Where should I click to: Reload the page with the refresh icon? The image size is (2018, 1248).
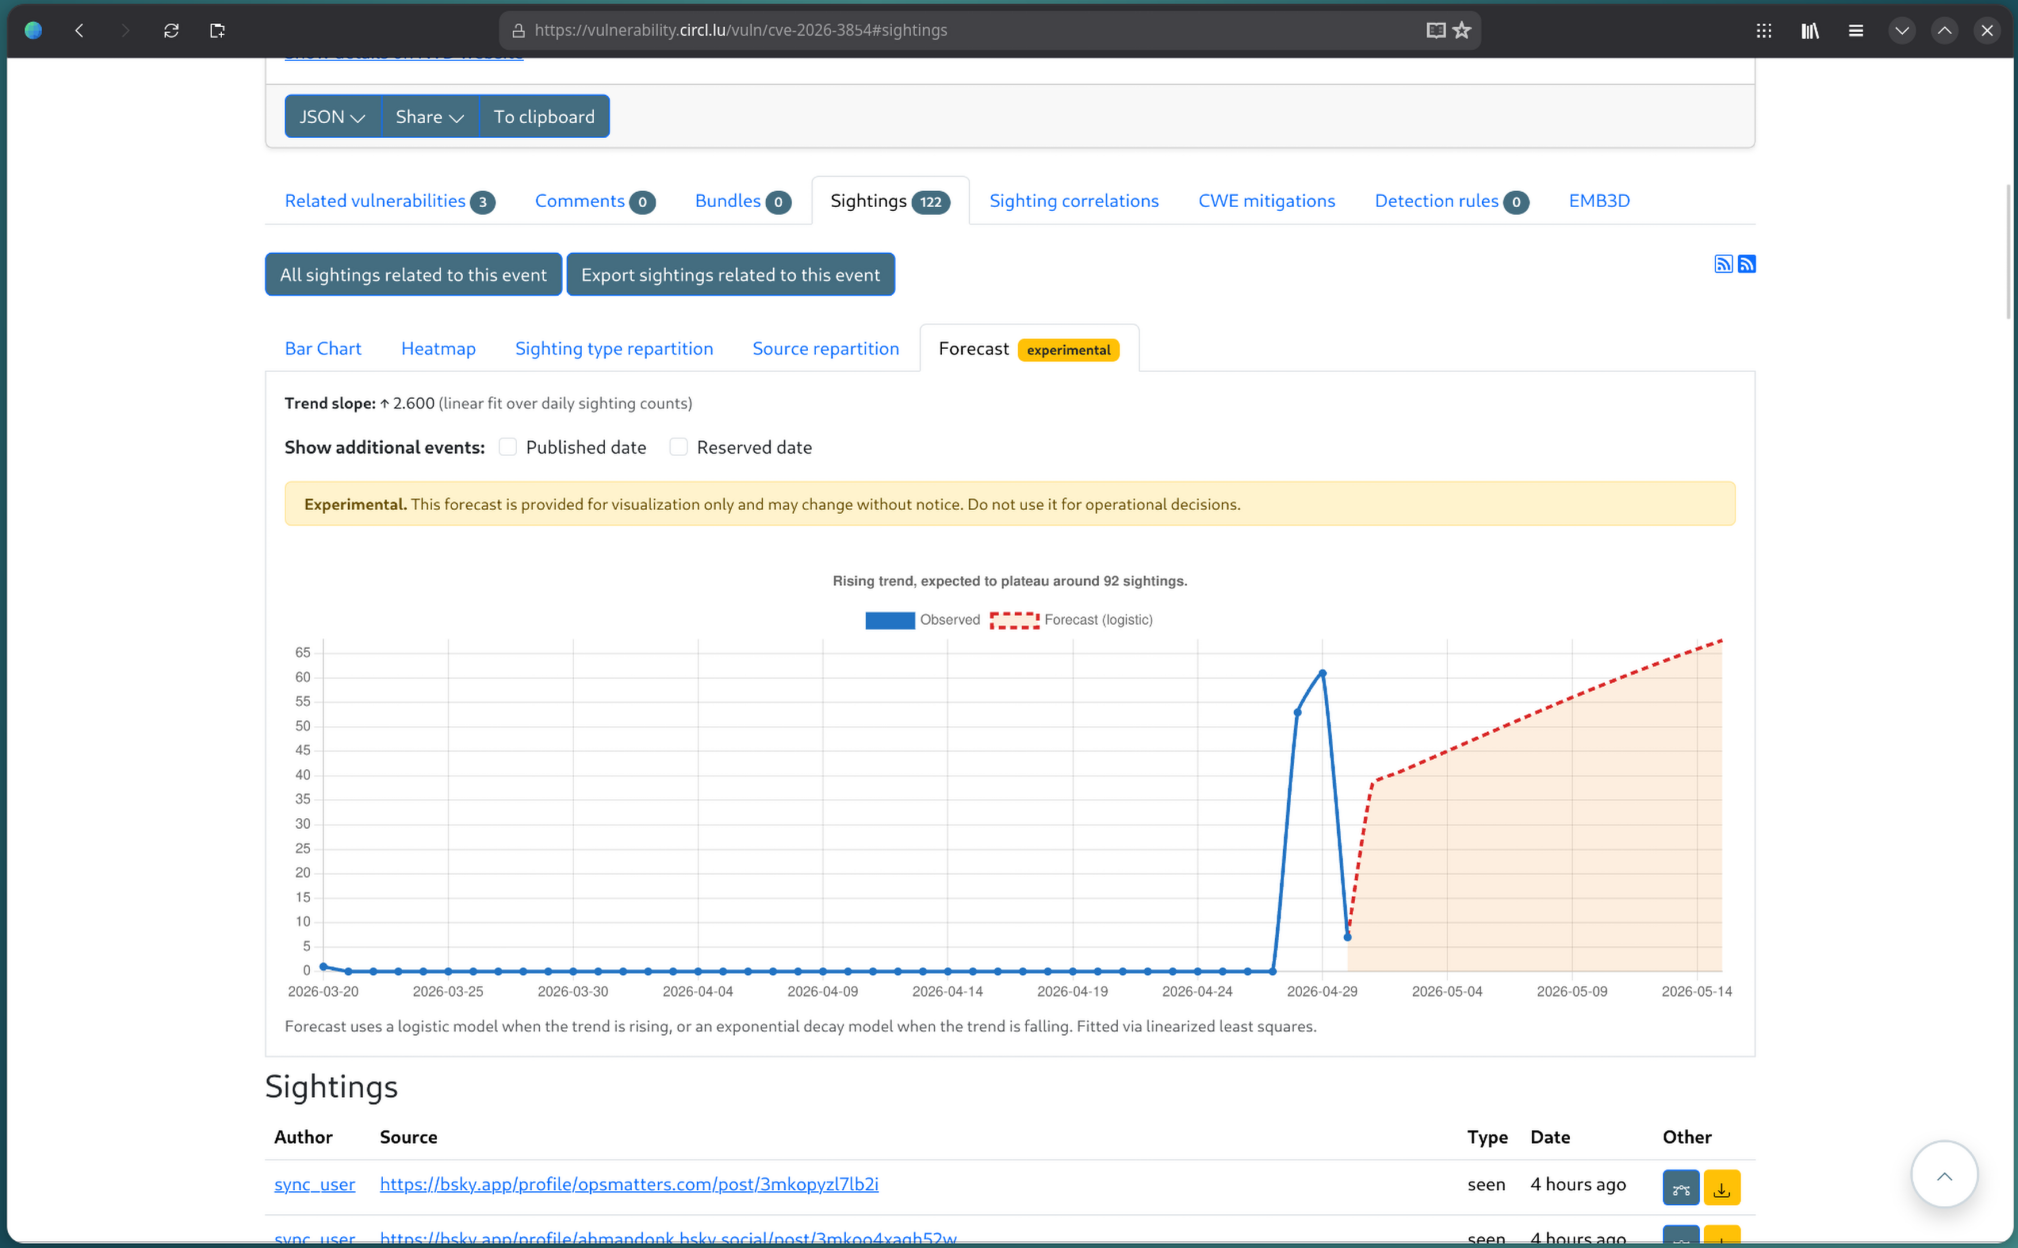(171, 30)
